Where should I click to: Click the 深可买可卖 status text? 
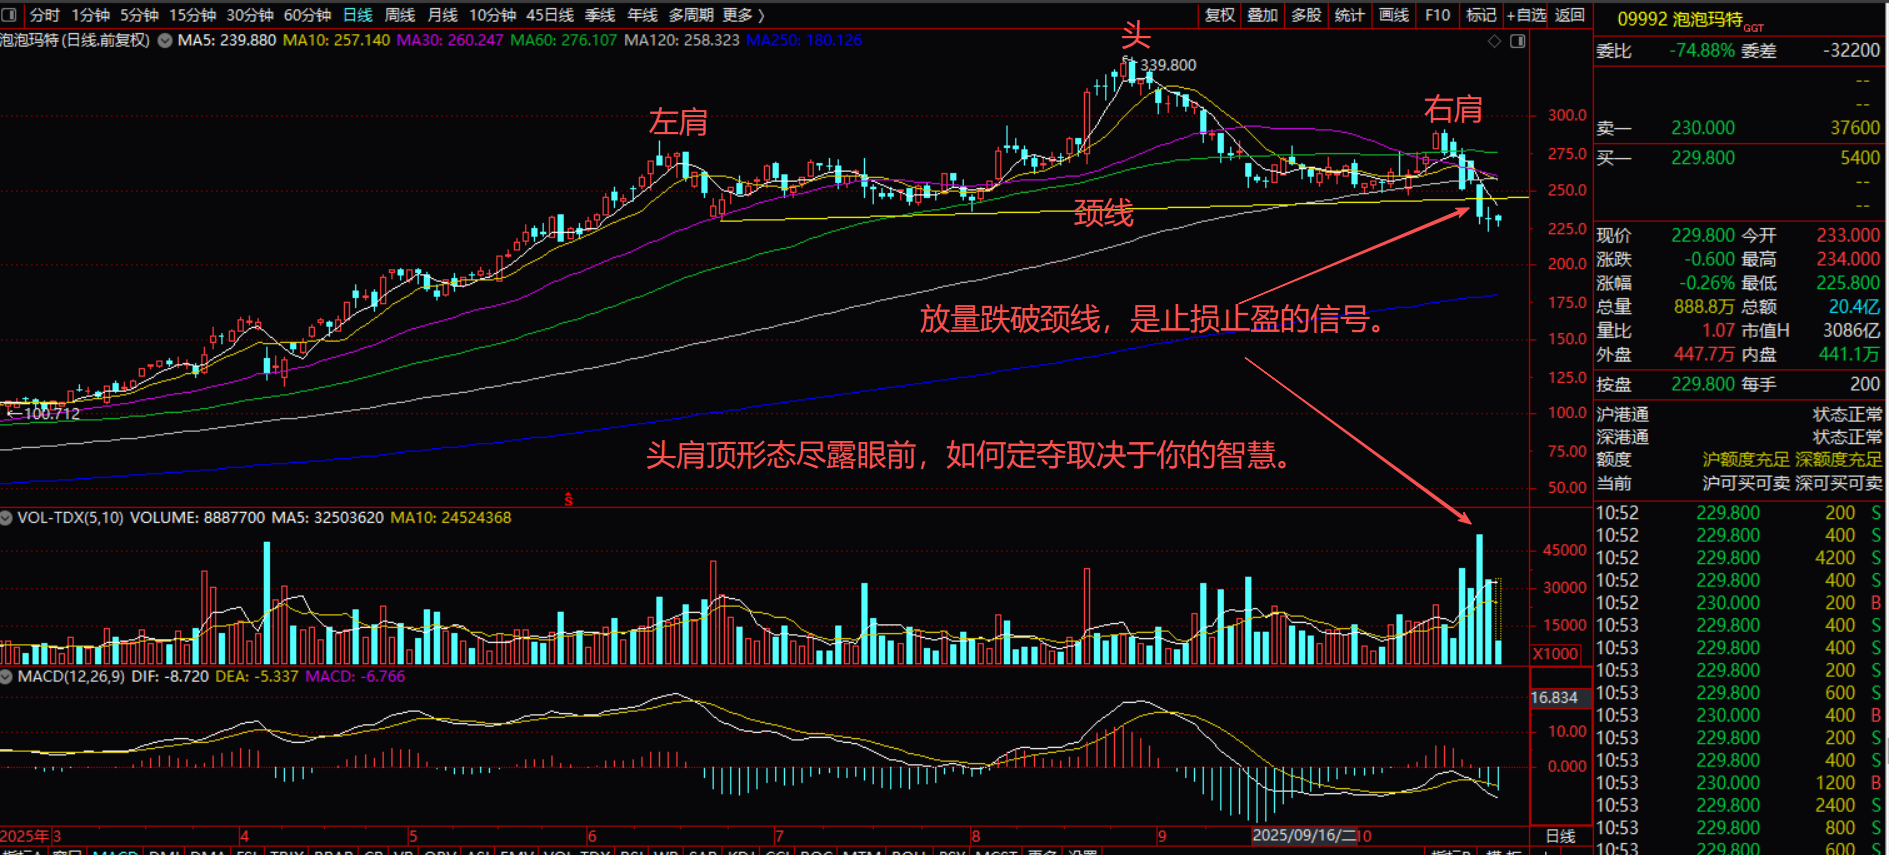click(1839, 484)
